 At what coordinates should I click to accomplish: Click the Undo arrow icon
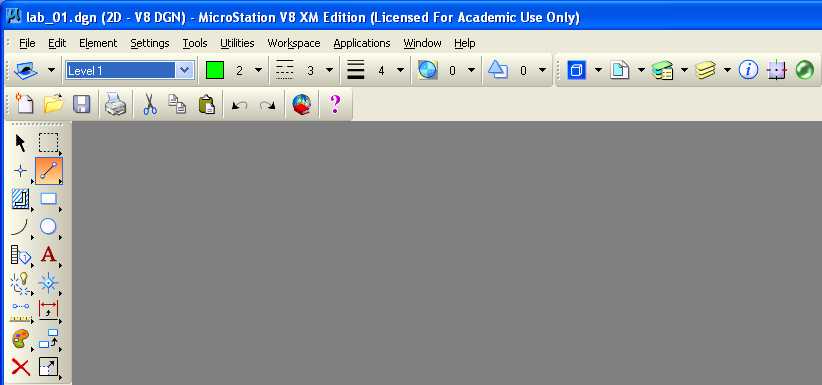[x=240, y=105]
